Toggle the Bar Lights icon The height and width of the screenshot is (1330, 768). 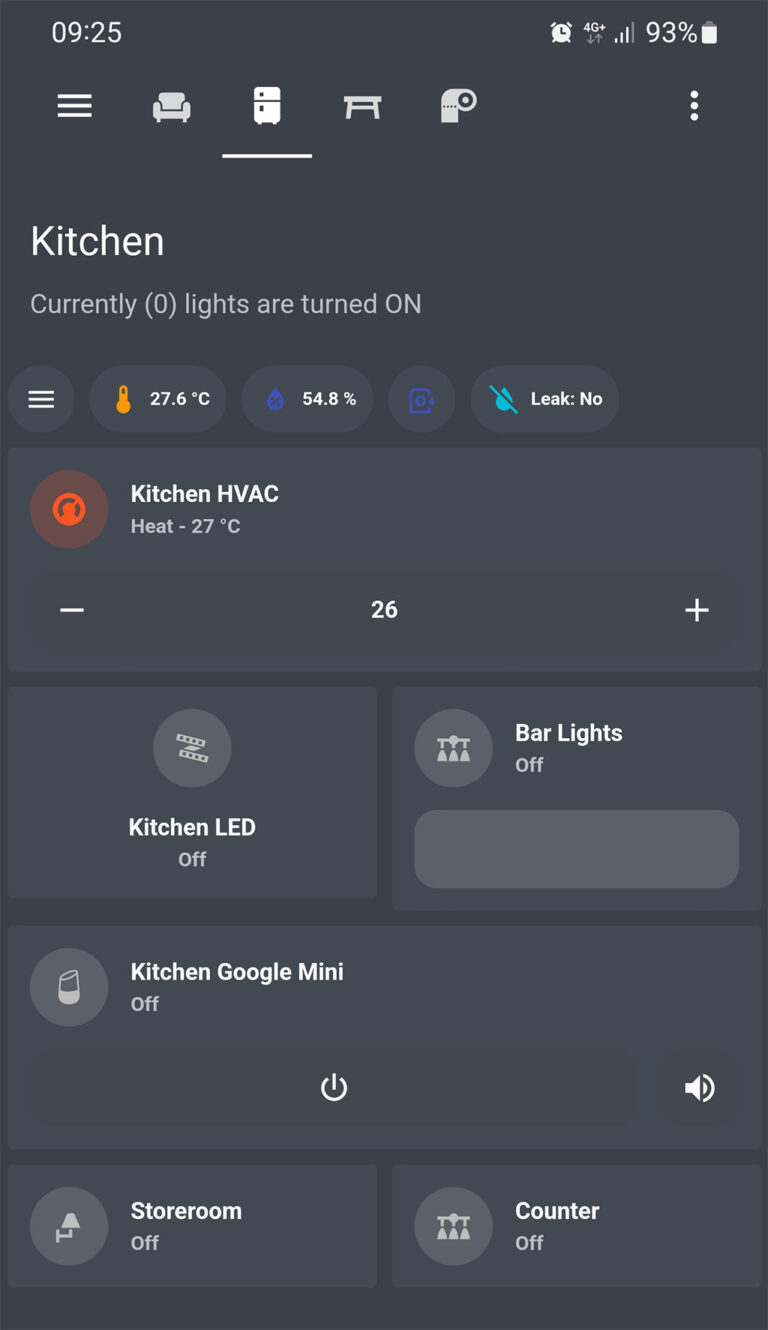click(453, 748)
